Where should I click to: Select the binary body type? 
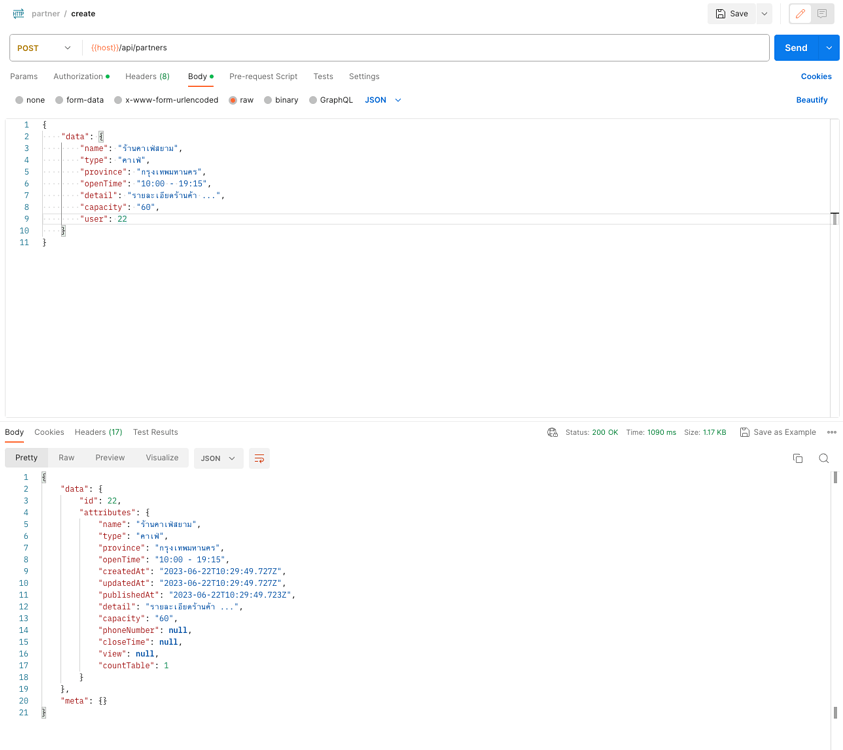(281, 100)
